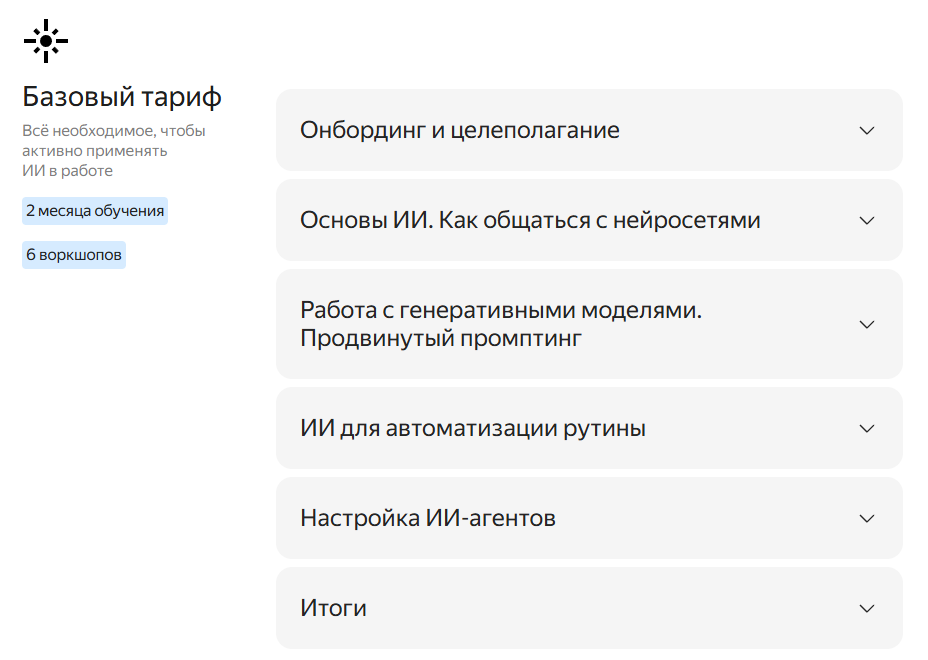The image size is (928, 660).
Task: Select Основы ИИ. Как общаться с нейросетями
Action: [x=530, y=220]
